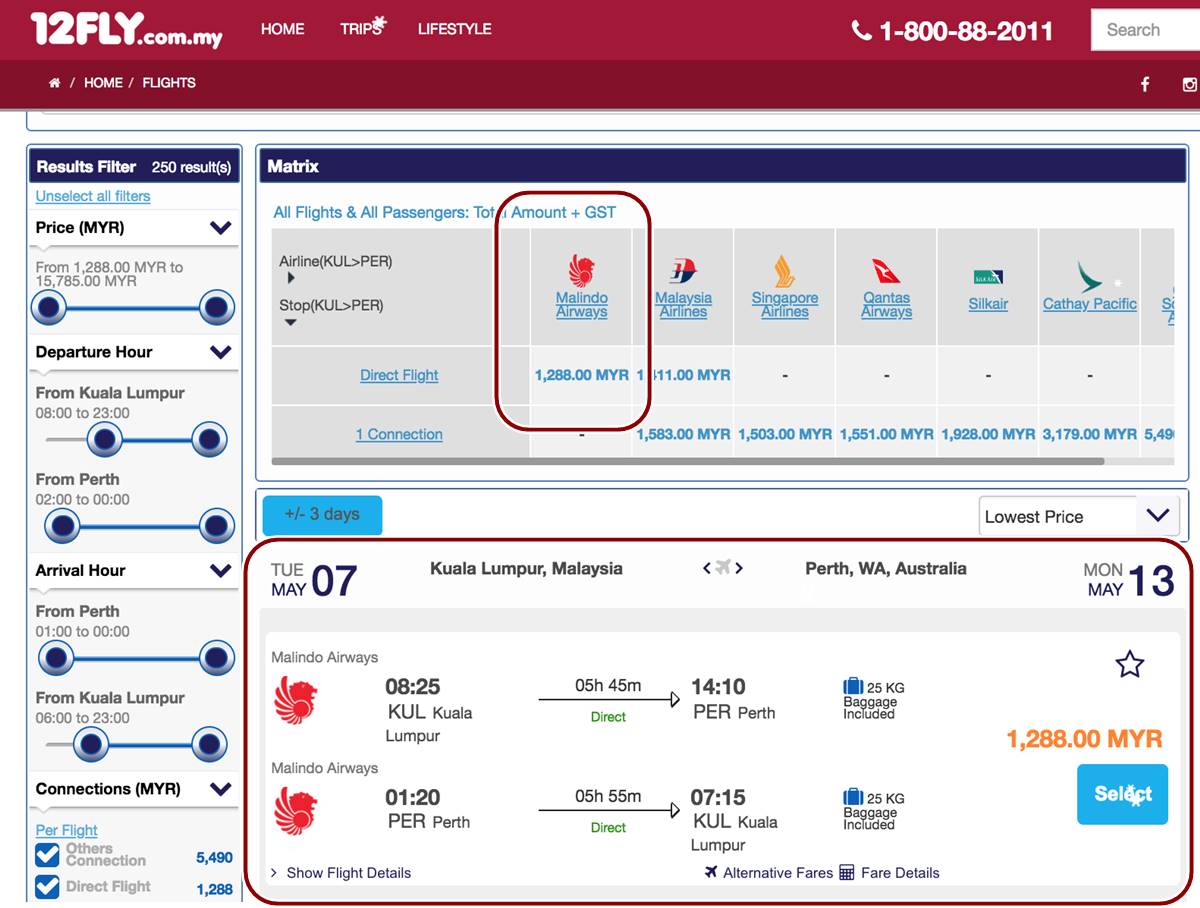Open the HOME menu item
This screenshot has height=908, width=1200.
pyautogui.click(x=283, y=29)
